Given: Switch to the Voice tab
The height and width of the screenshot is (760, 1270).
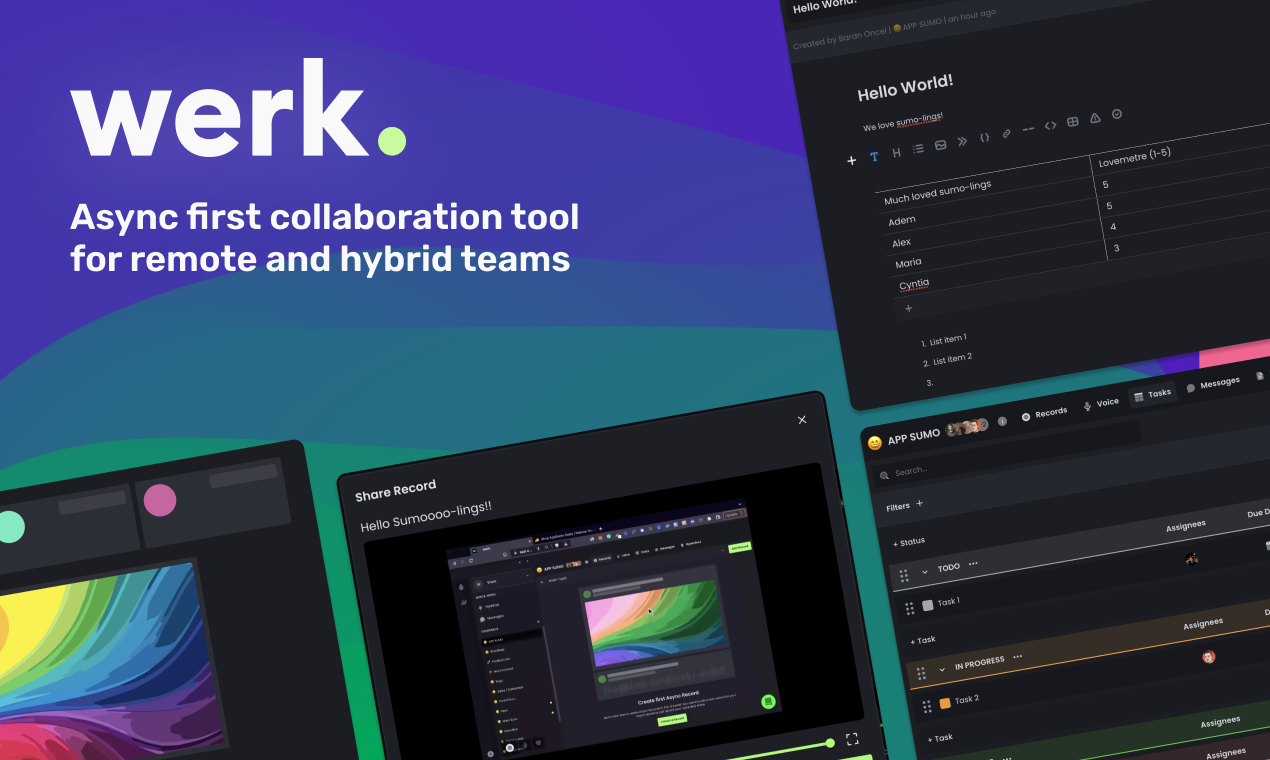Looking at the screenshot, I should point(1101,404).
